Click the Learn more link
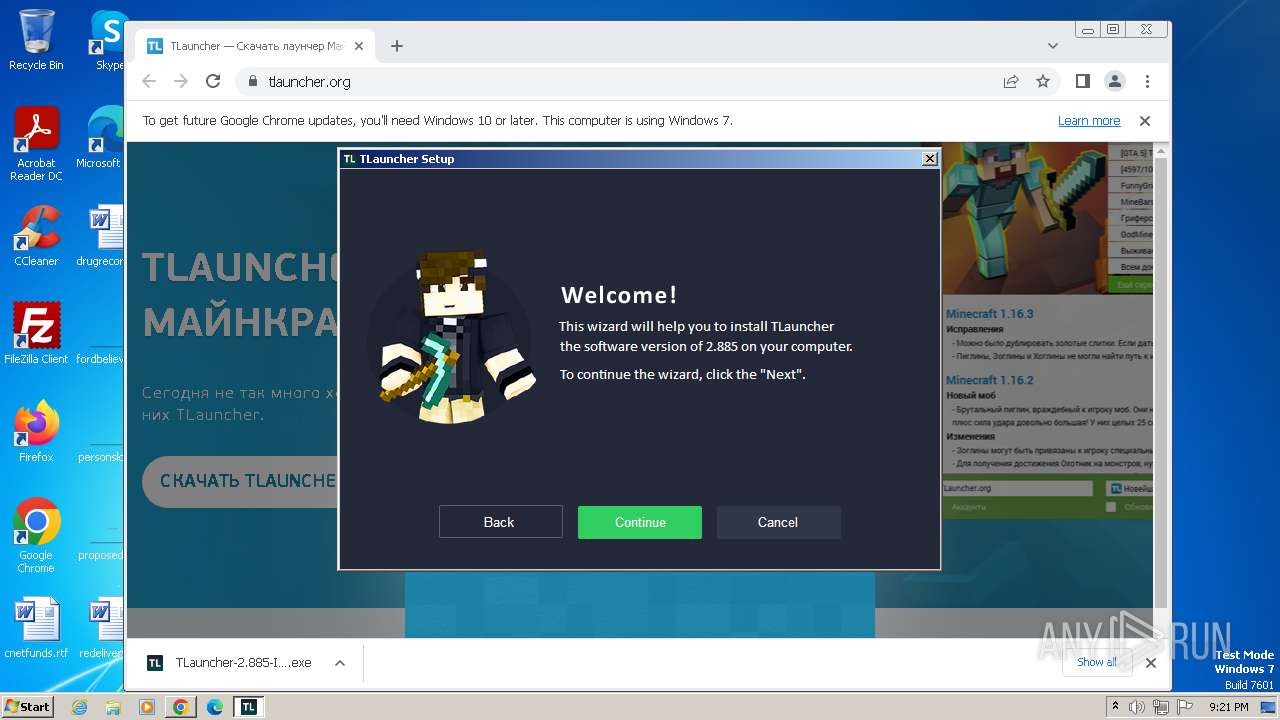 pos(1089,120)
